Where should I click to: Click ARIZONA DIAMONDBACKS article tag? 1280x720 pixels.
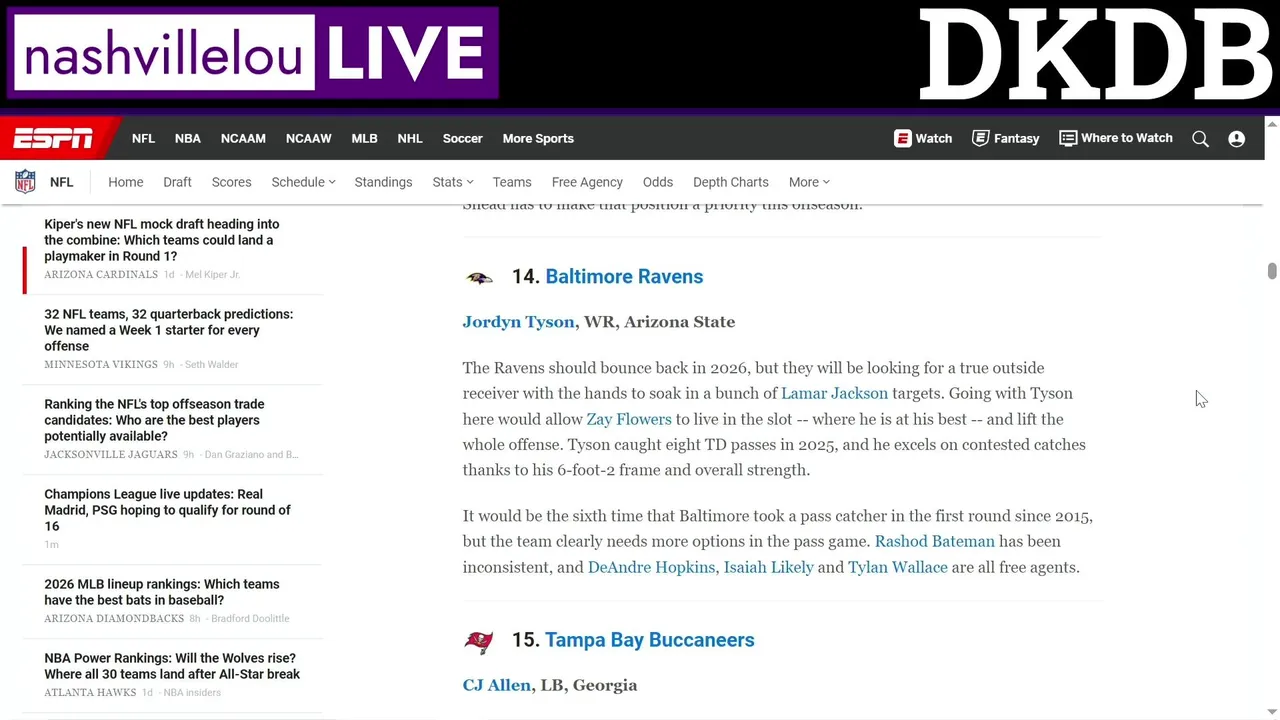click(x=114, y=618)
